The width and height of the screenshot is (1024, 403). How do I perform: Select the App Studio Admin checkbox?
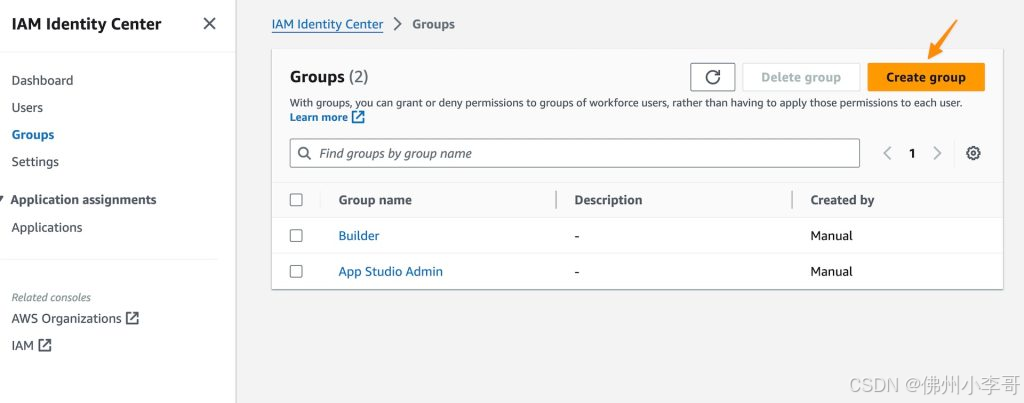(x=296, y=271)
